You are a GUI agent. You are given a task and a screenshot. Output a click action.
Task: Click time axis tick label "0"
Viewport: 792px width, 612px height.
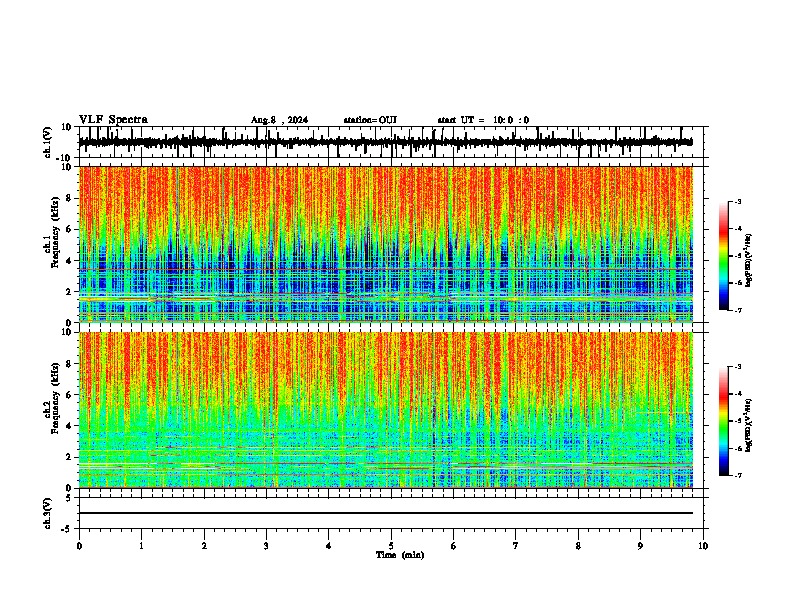[79, 546]
